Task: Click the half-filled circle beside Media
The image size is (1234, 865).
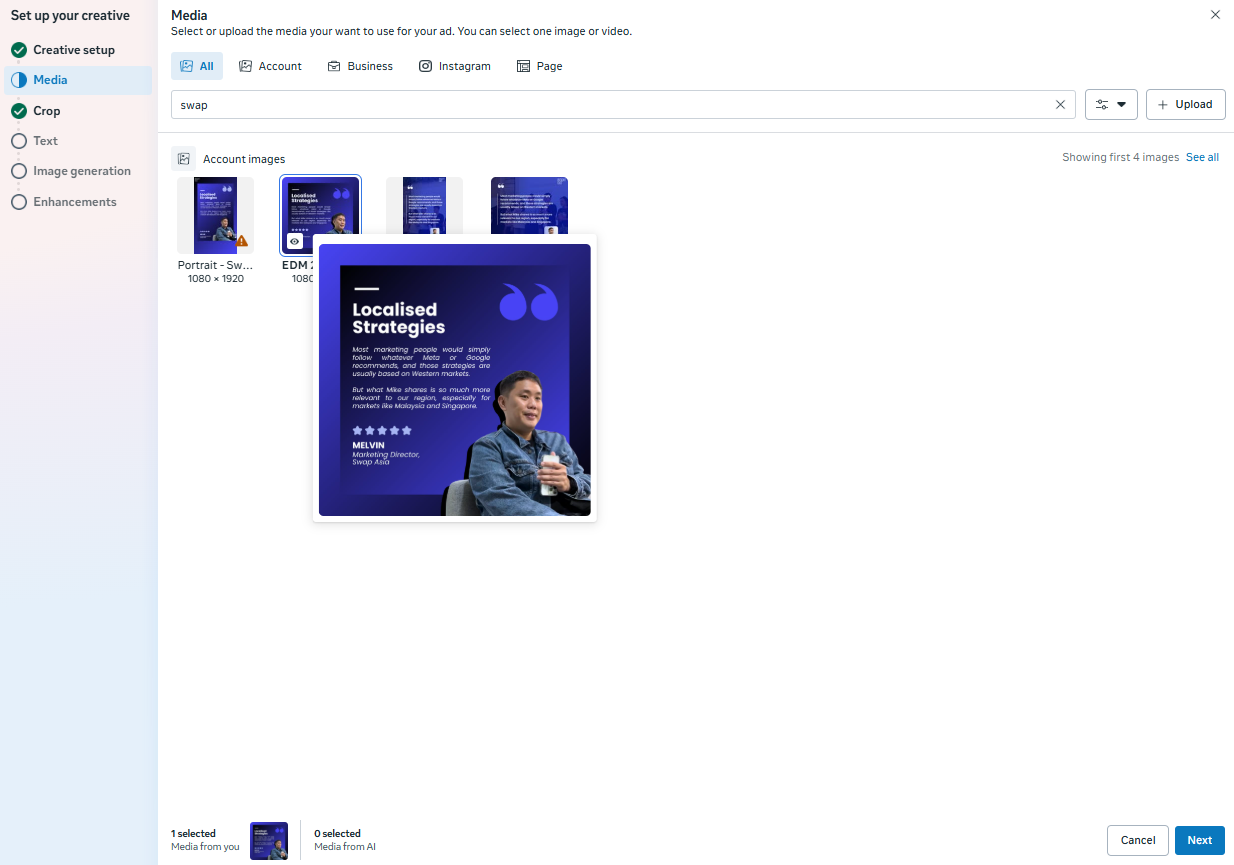Action: point(18,80)
